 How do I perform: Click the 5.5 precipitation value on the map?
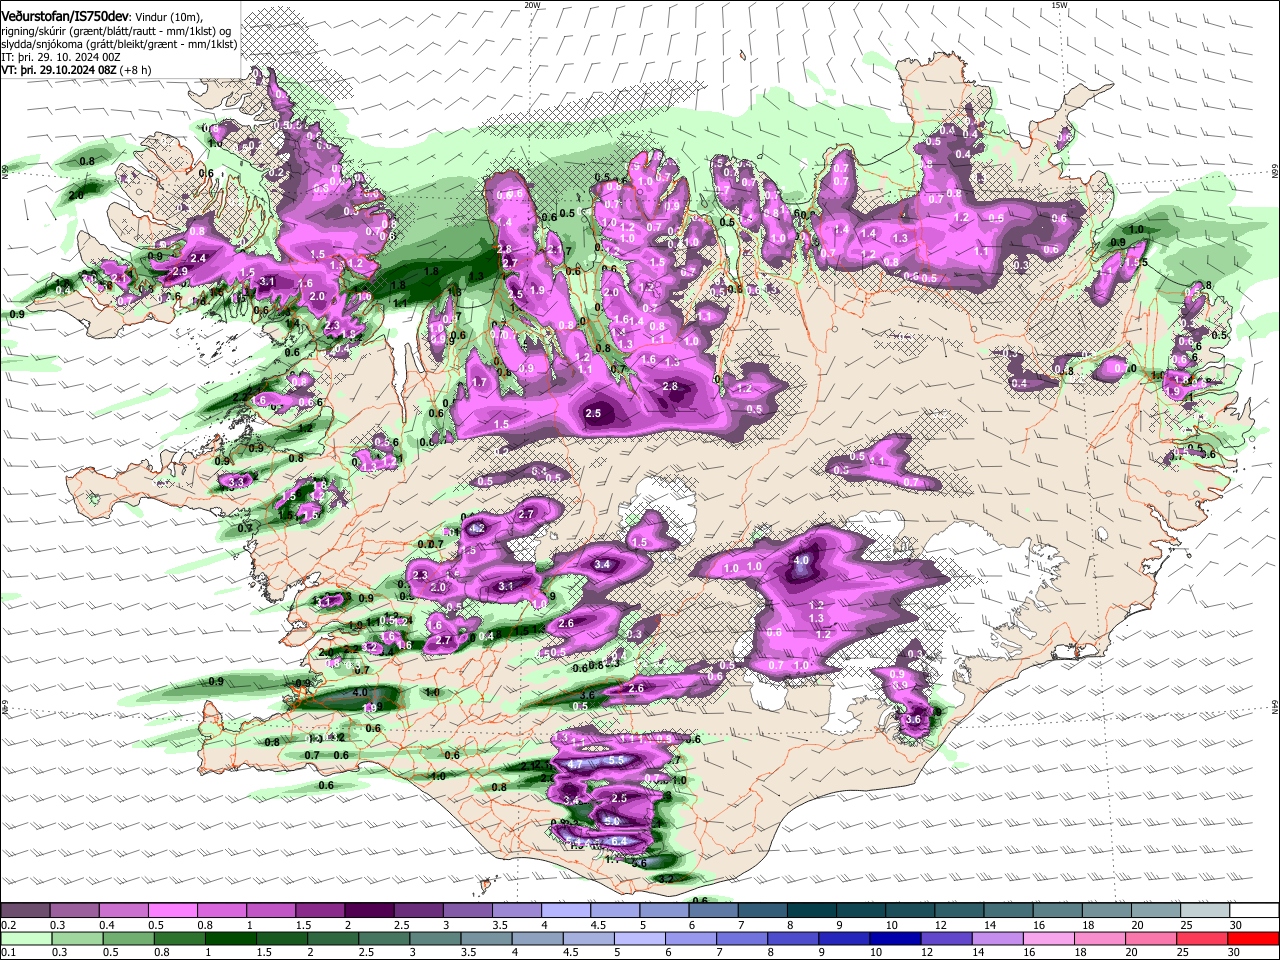click(x=616, y=760)
